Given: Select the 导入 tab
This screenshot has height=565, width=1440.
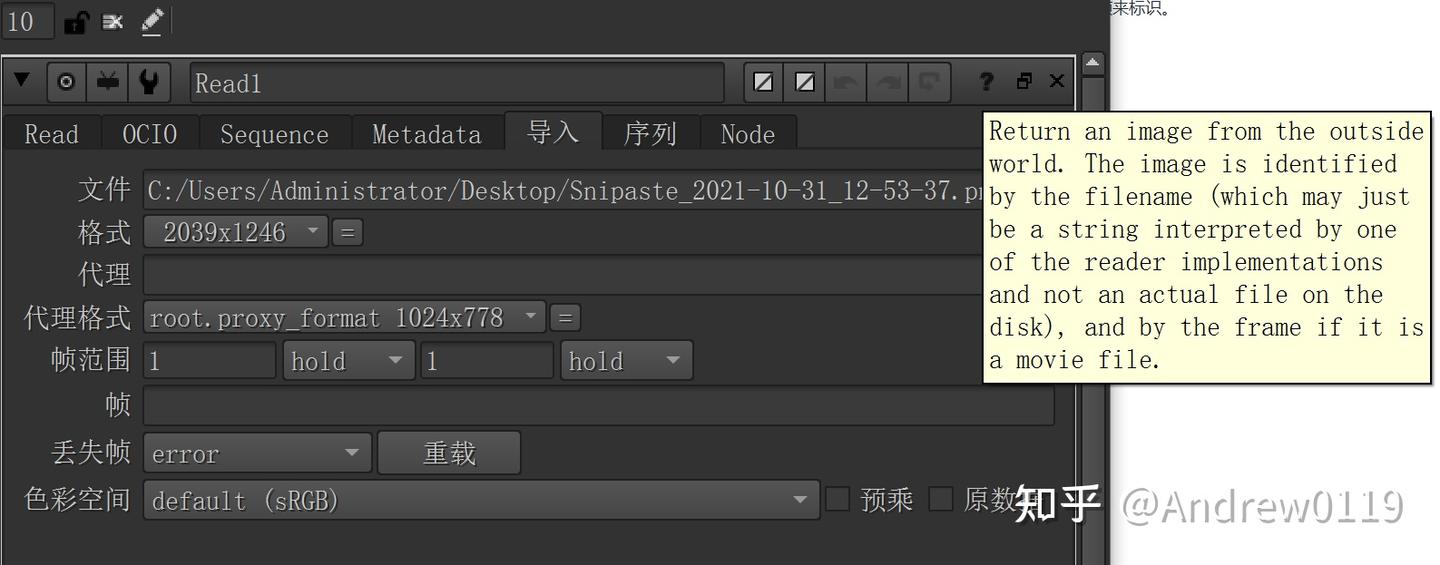Looking at the screenshot, I should tap(553, 131).
